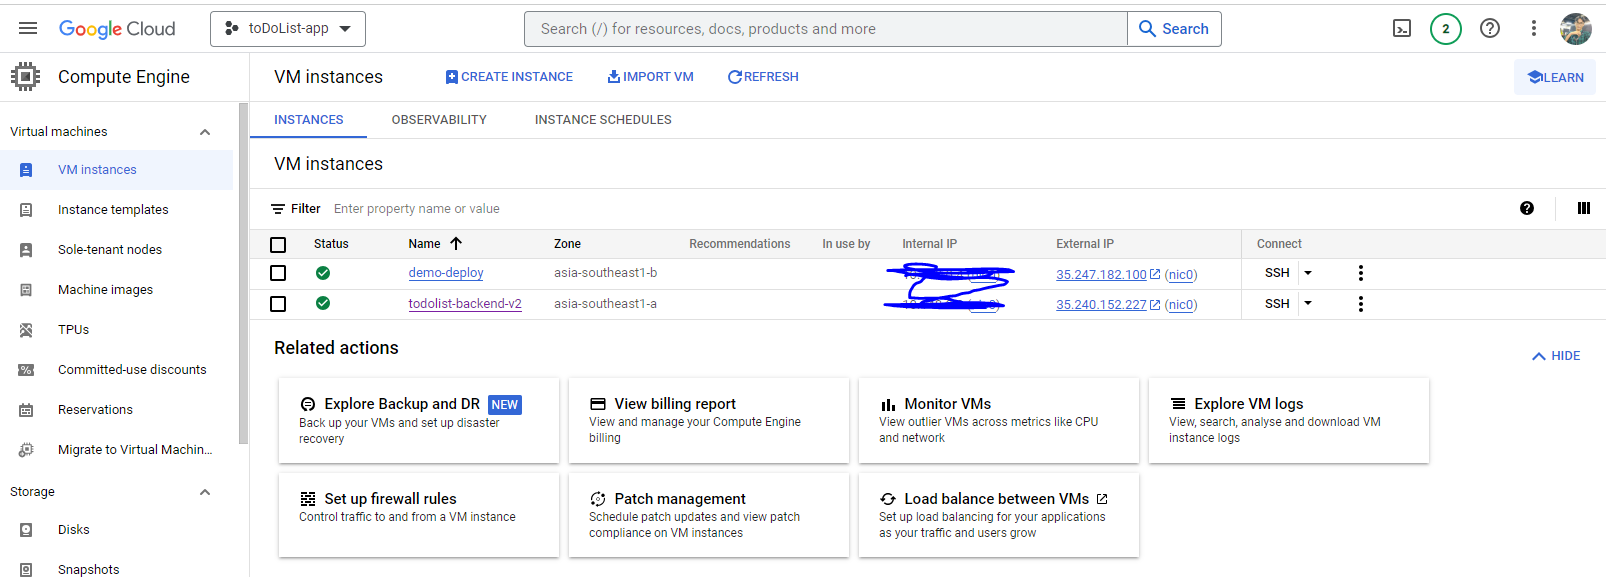Refresh the VM instances list
Viewport: 1606px width, 577px height.
click(x=763, y=77)
